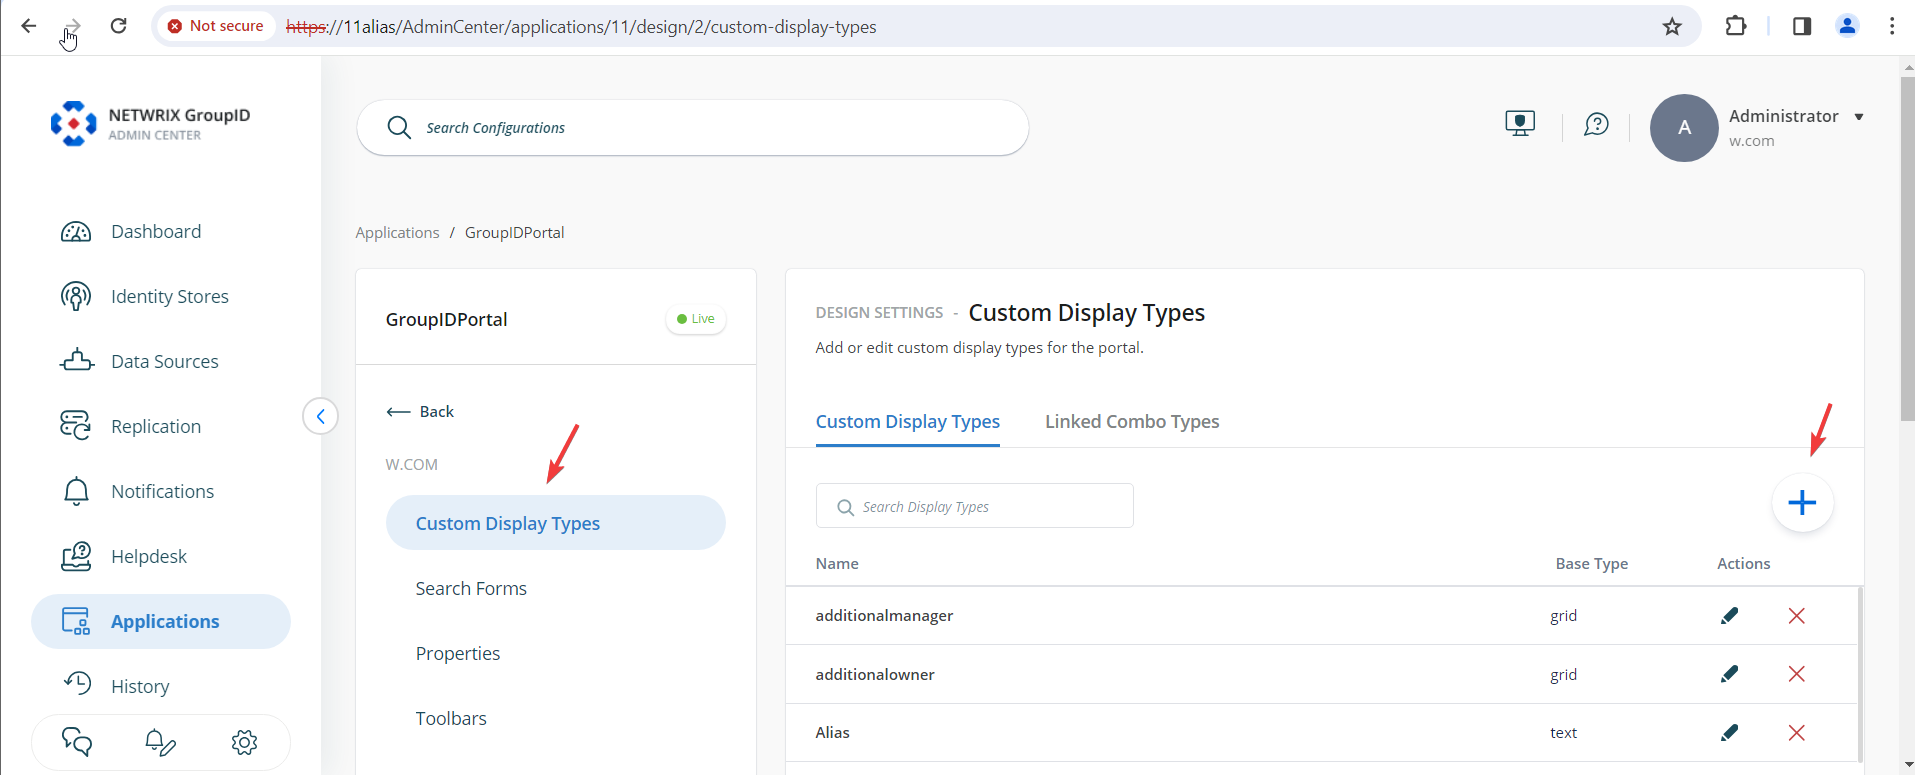
Task: Focus the Search Configurations field
Action: 692,128
